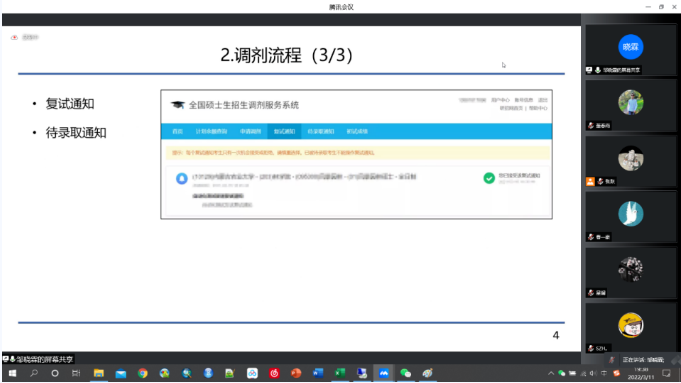The height and width of the screenshot is (383, 681).
Task: Select the 复试通知 tab in the blue navigation bar
Action: (284, 131)
